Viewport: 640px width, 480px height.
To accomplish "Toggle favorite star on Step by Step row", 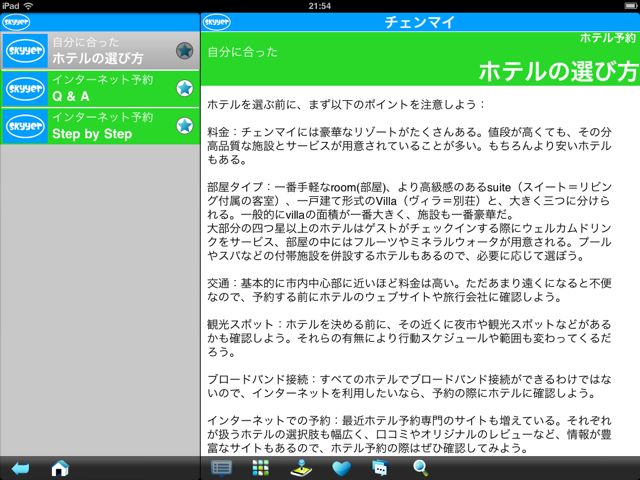I will 184,126.
